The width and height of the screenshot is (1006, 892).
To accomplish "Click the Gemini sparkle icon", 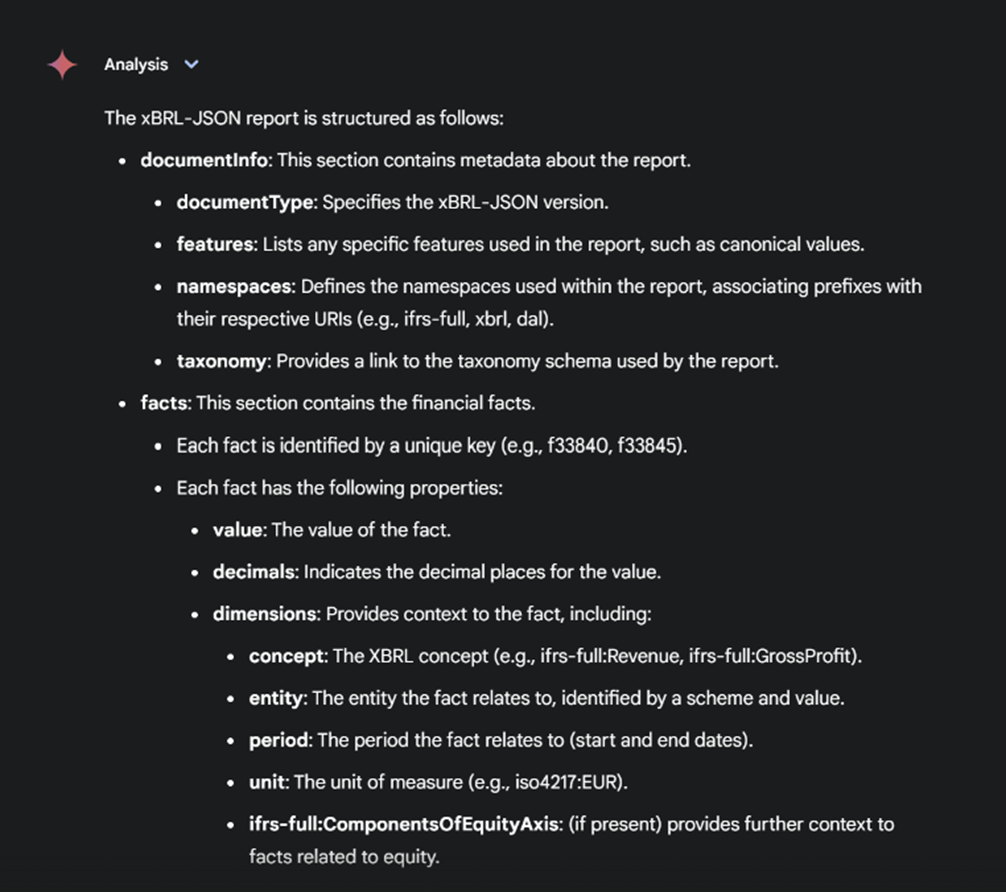I will [62, 65].
